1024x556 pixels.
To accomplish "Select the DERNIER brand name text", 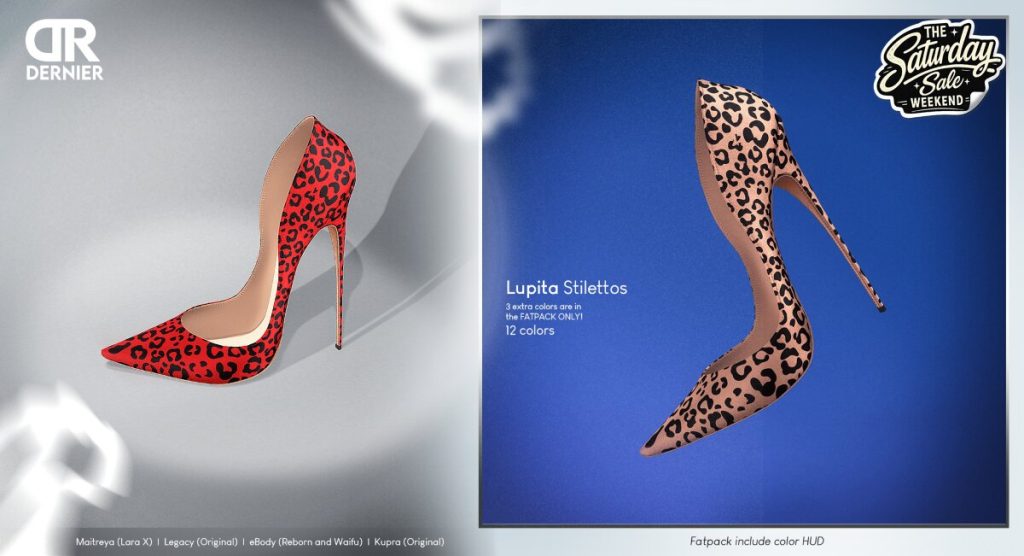I will point(65,73).
